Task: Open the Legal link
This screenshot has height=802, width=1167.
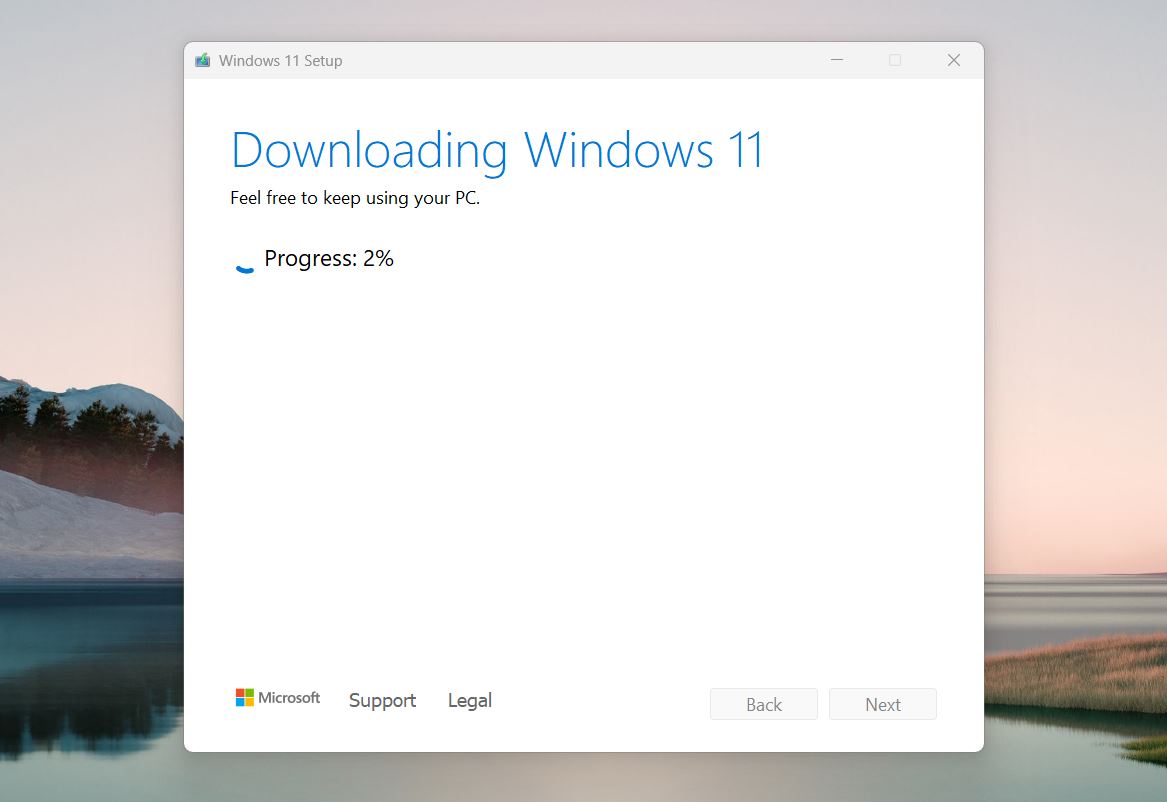Action: [470, 701]
